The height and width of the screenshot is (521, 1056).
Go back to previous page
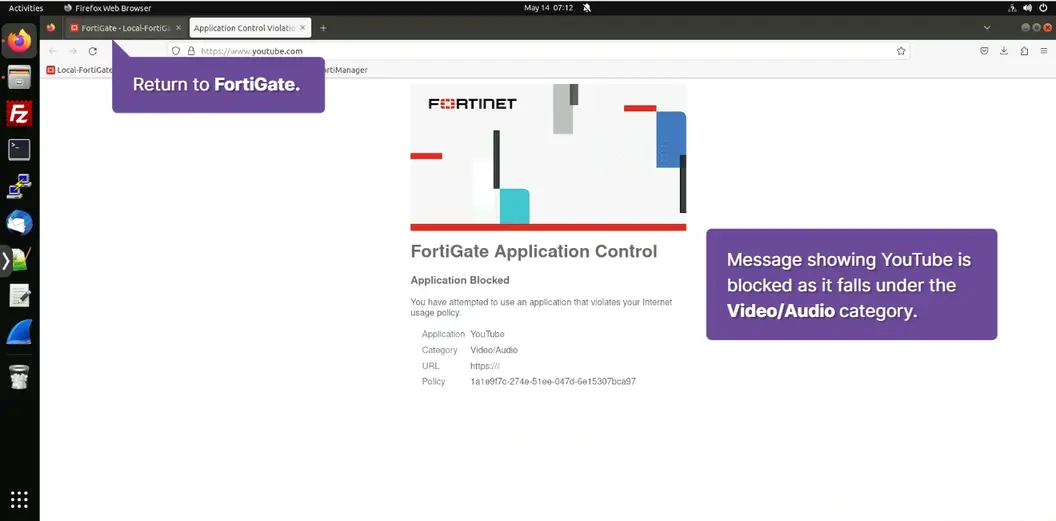[53, 51]
